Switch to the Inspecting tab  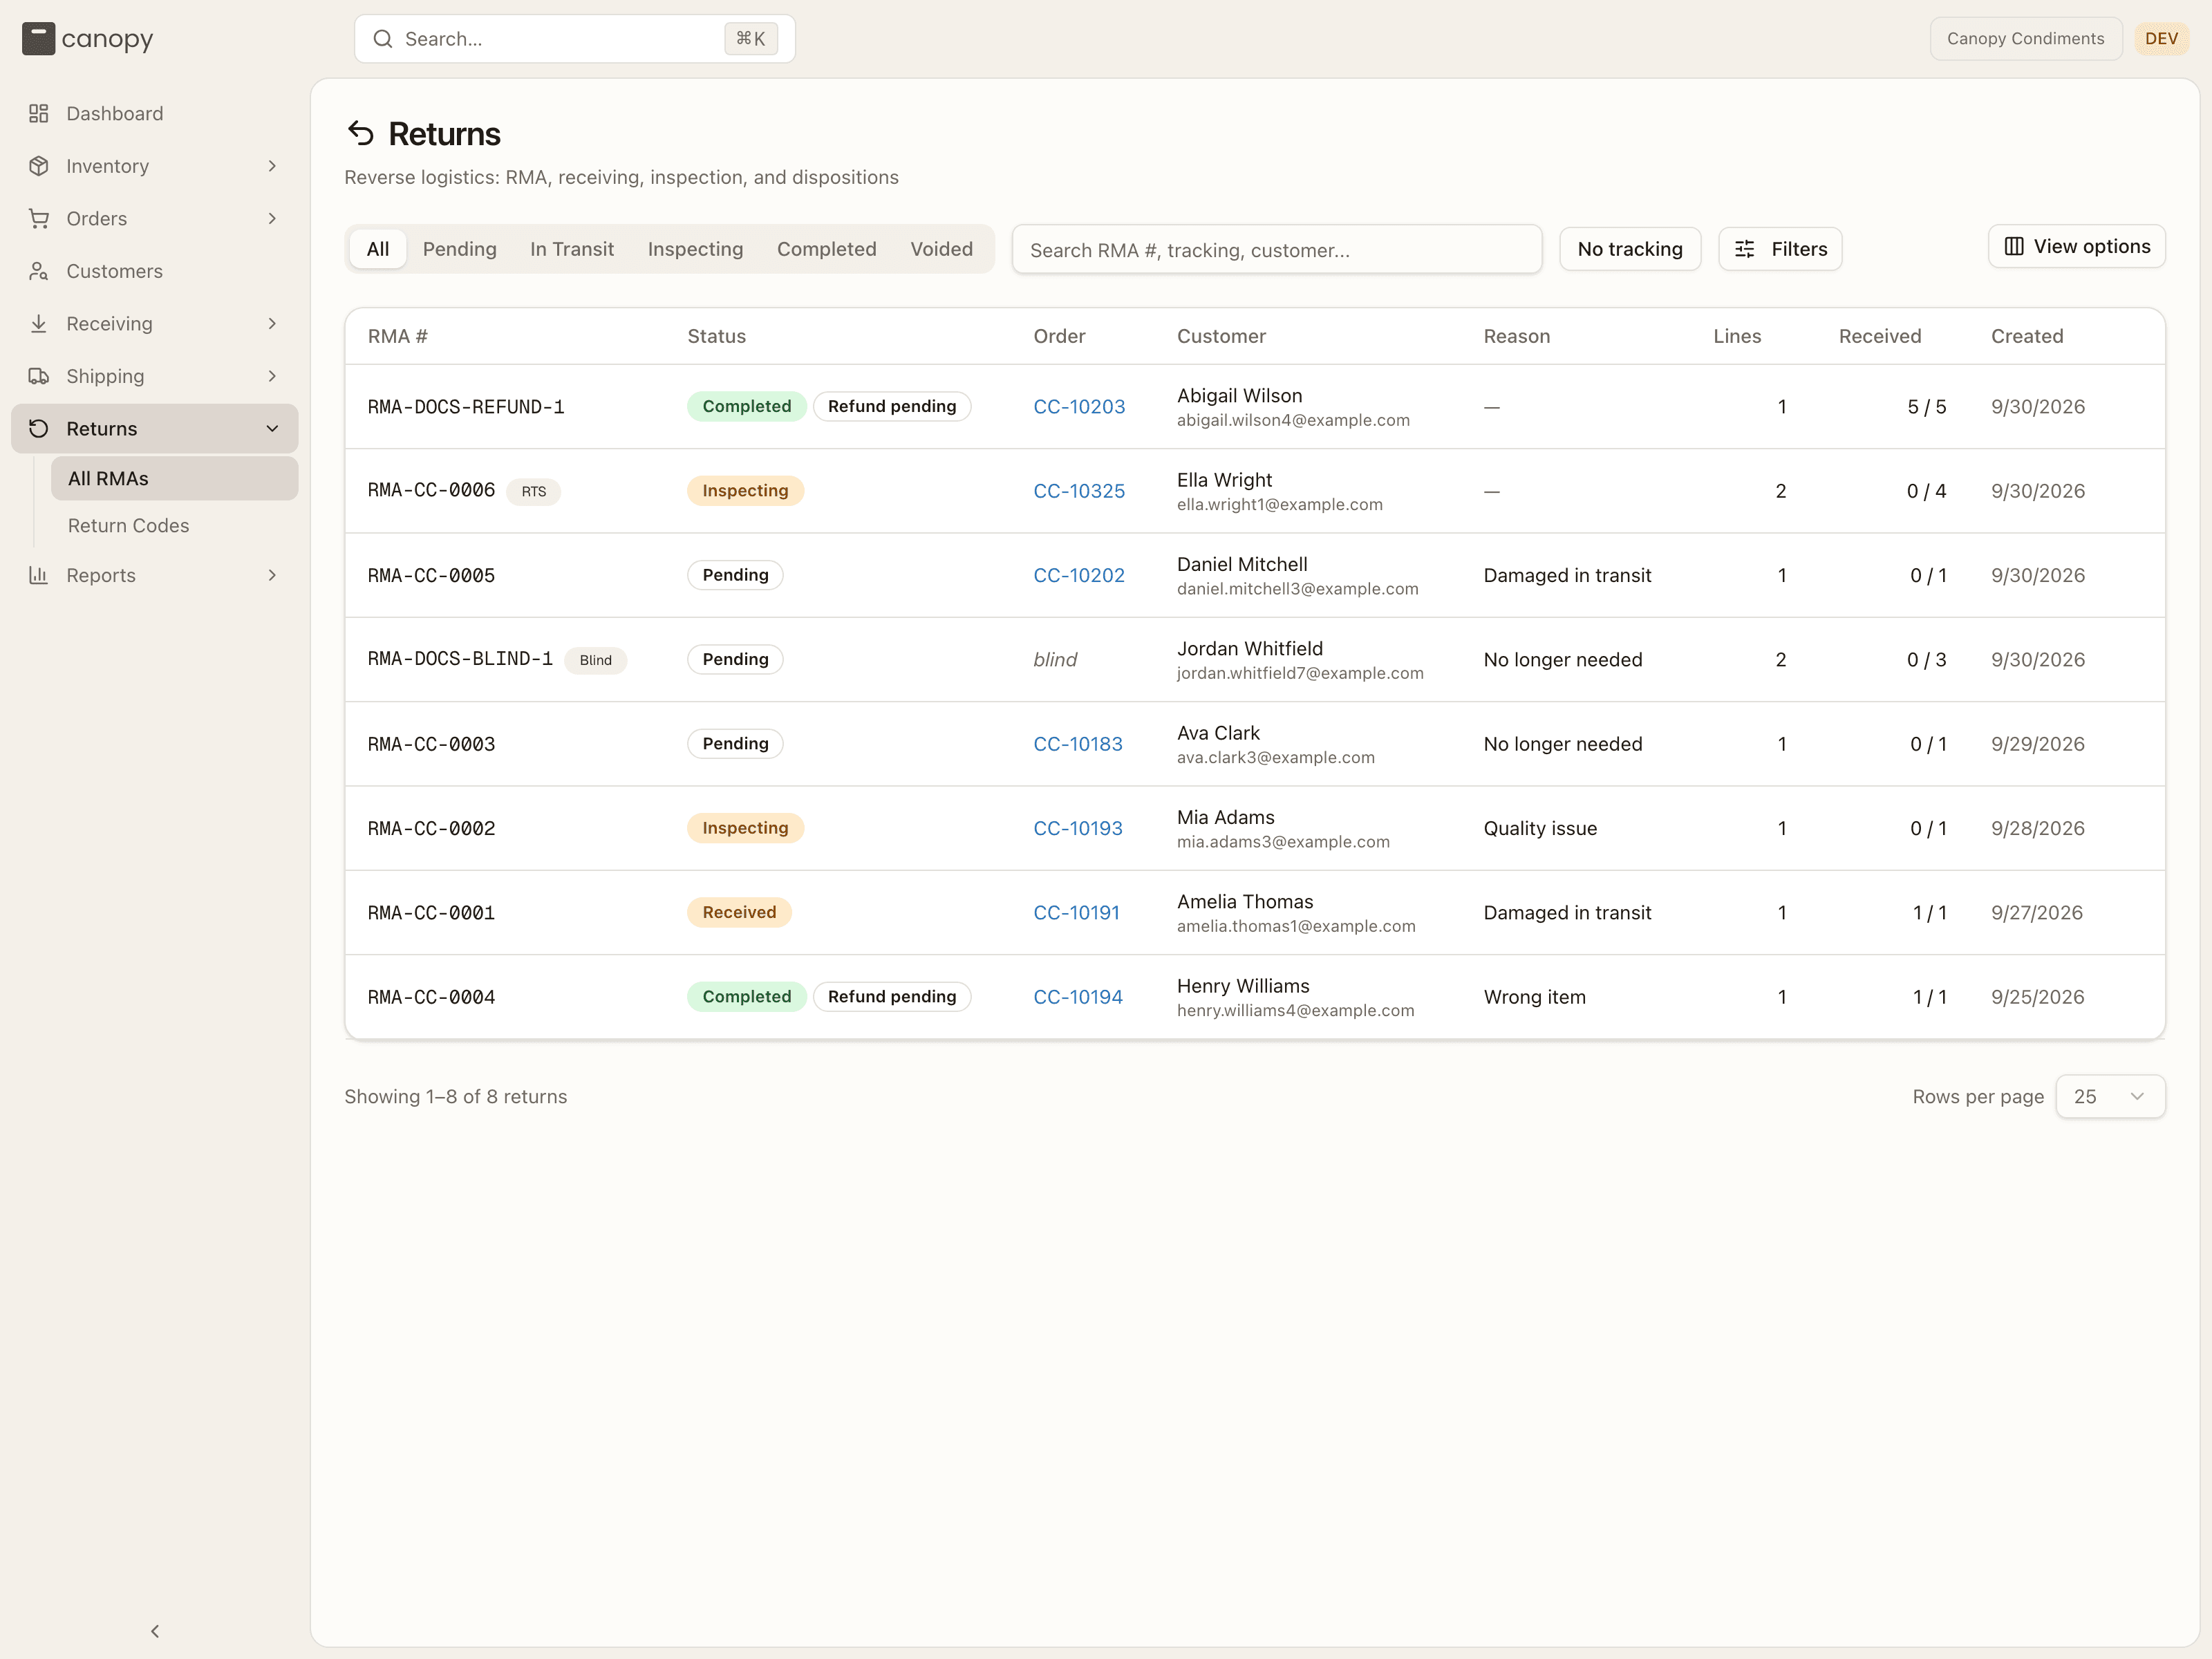(x=696, y=249)
